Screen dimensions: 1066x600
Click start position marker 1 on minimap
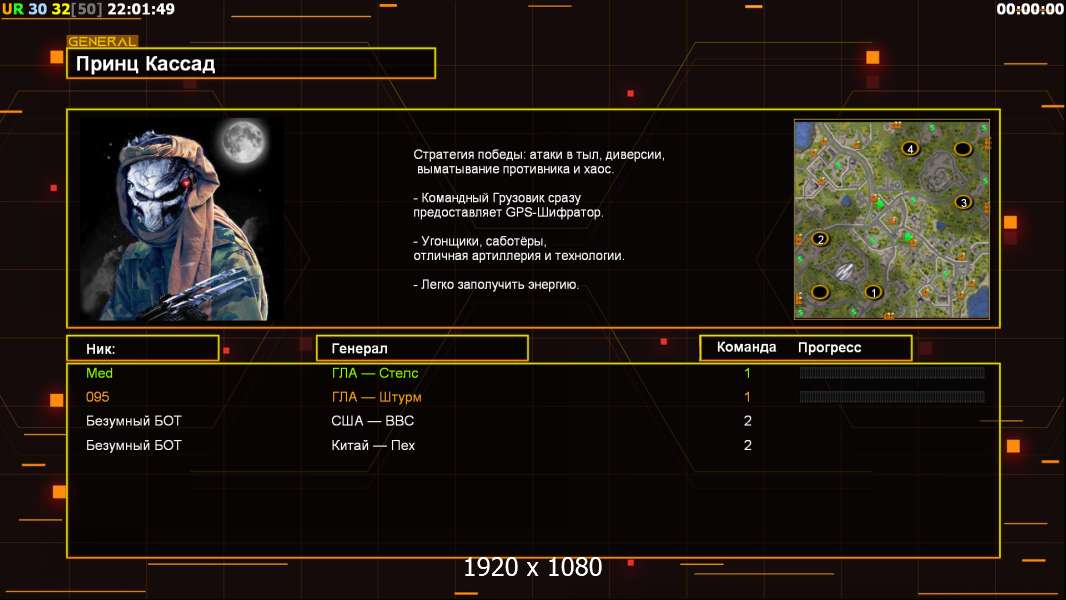click(x=873, y=292)
